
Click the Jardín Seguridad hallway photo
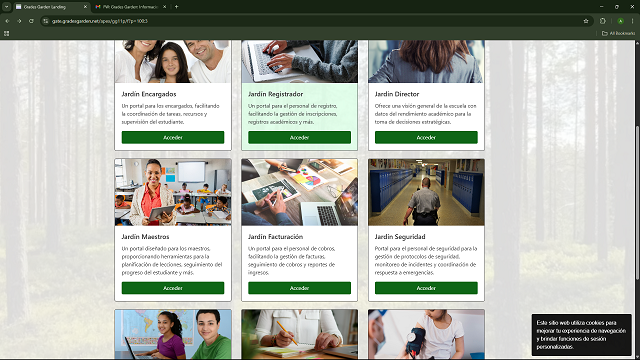pos(426,192)
